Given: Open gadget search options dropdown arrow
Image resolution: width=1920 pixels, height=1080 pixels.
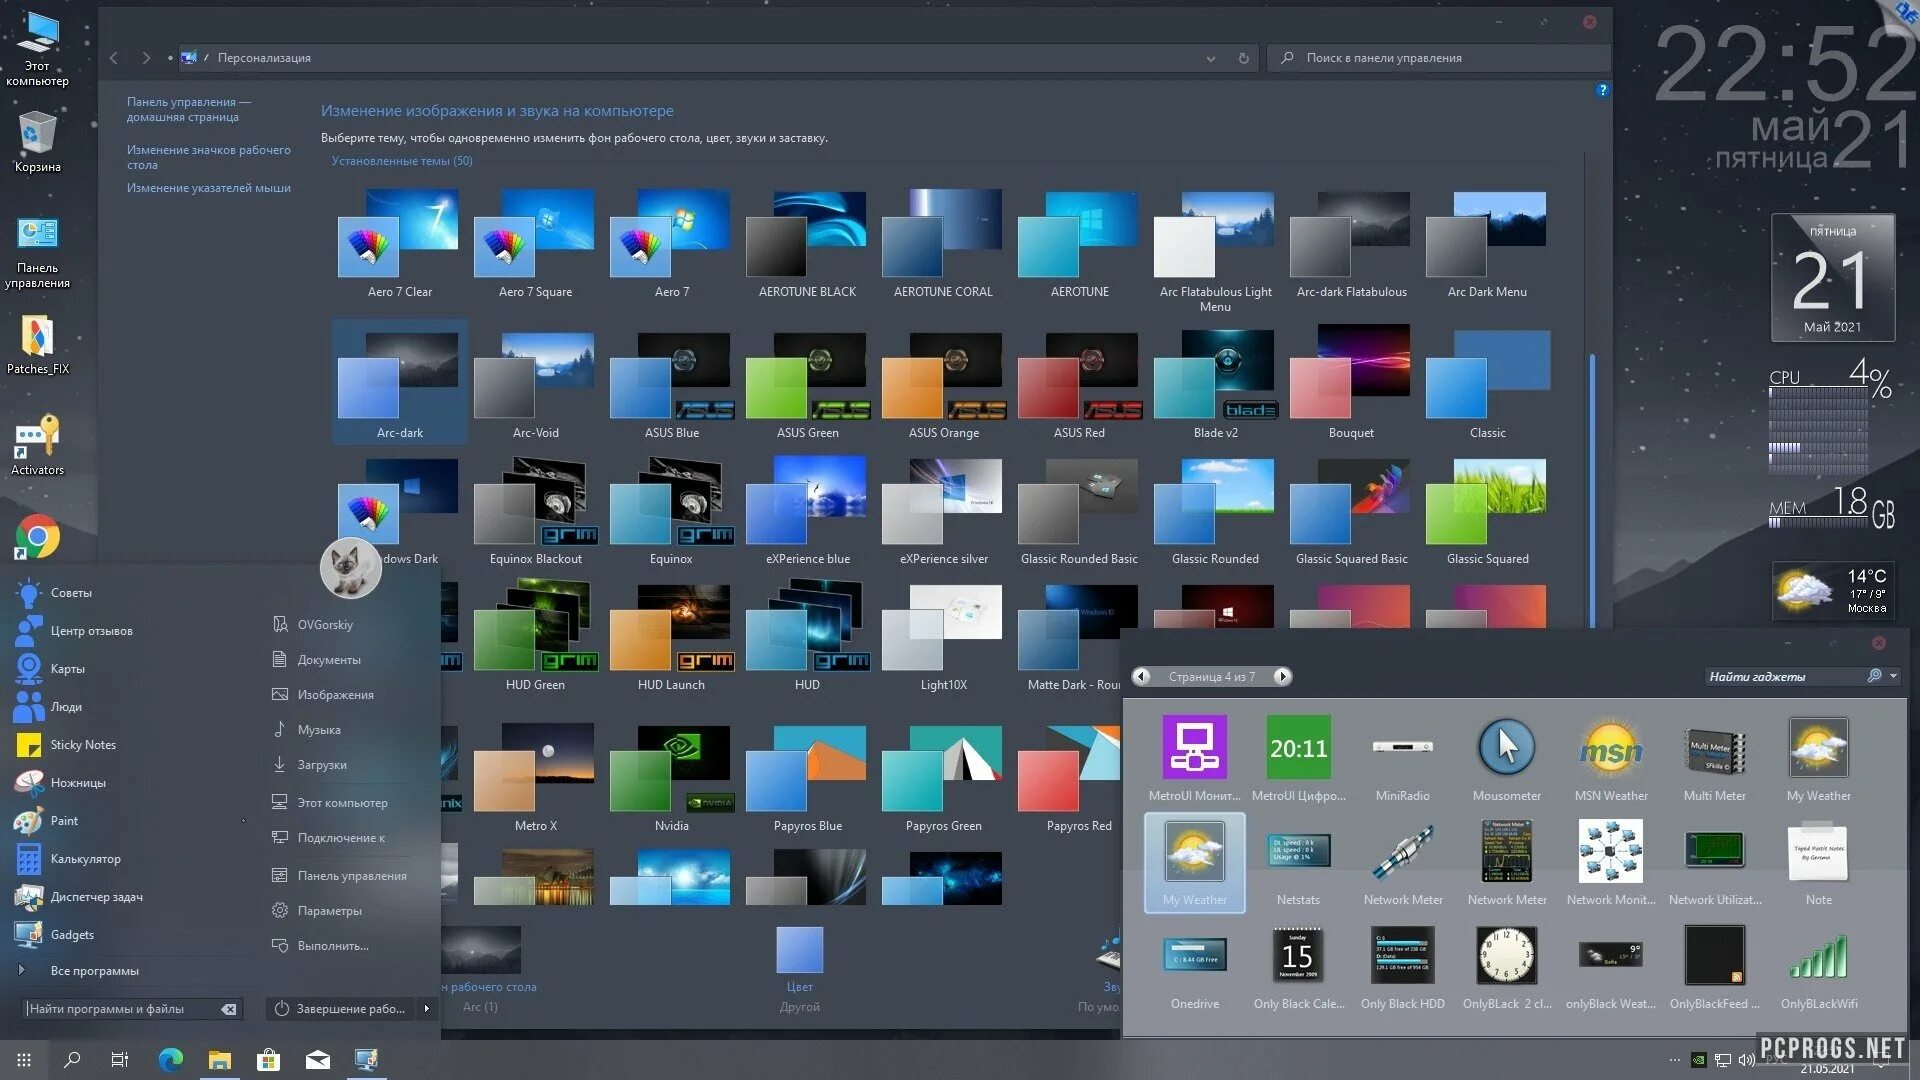Looking at the screenshot, I should [x=1893, y=676].
